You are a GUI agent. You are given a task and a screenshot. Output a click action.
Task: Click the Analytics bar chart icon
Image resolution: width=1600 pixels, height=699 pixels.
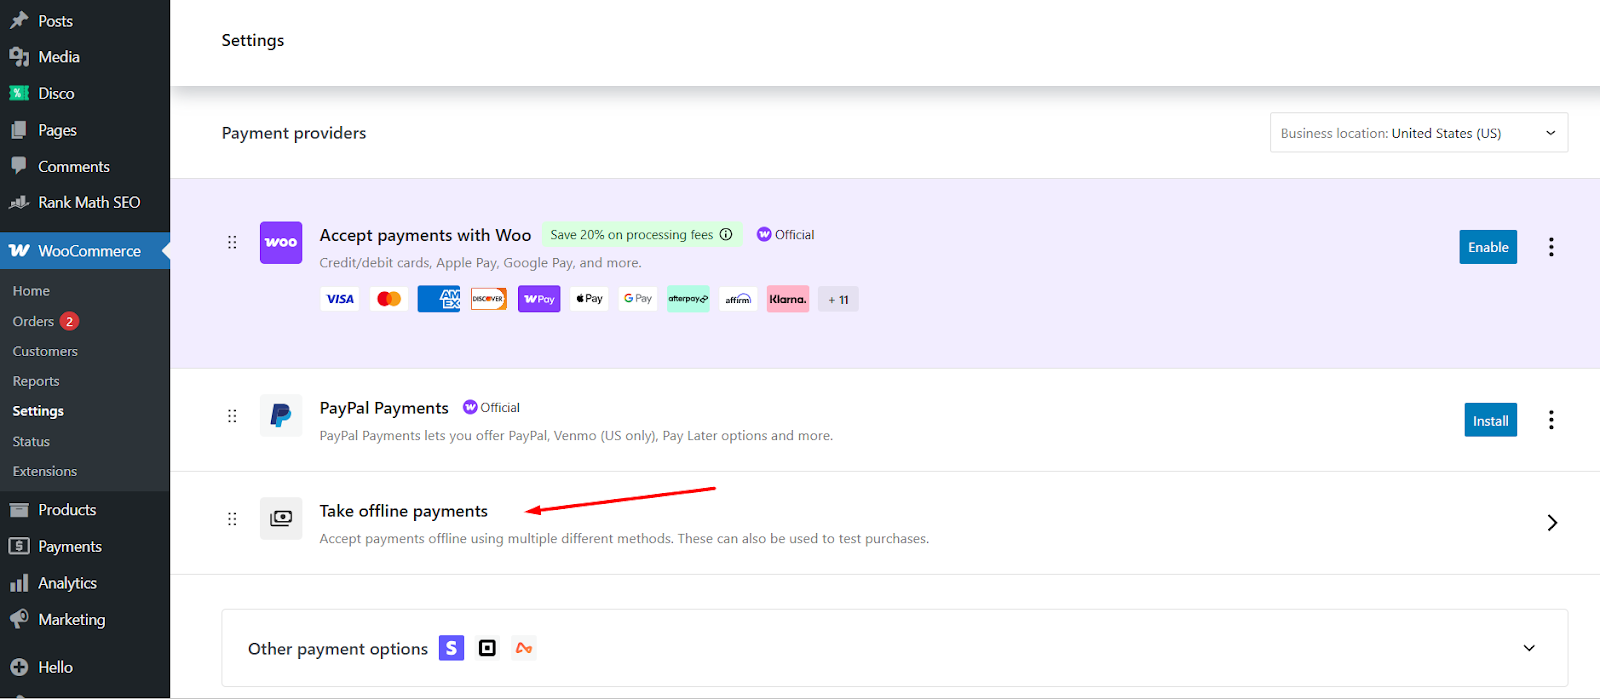[19, 583]
